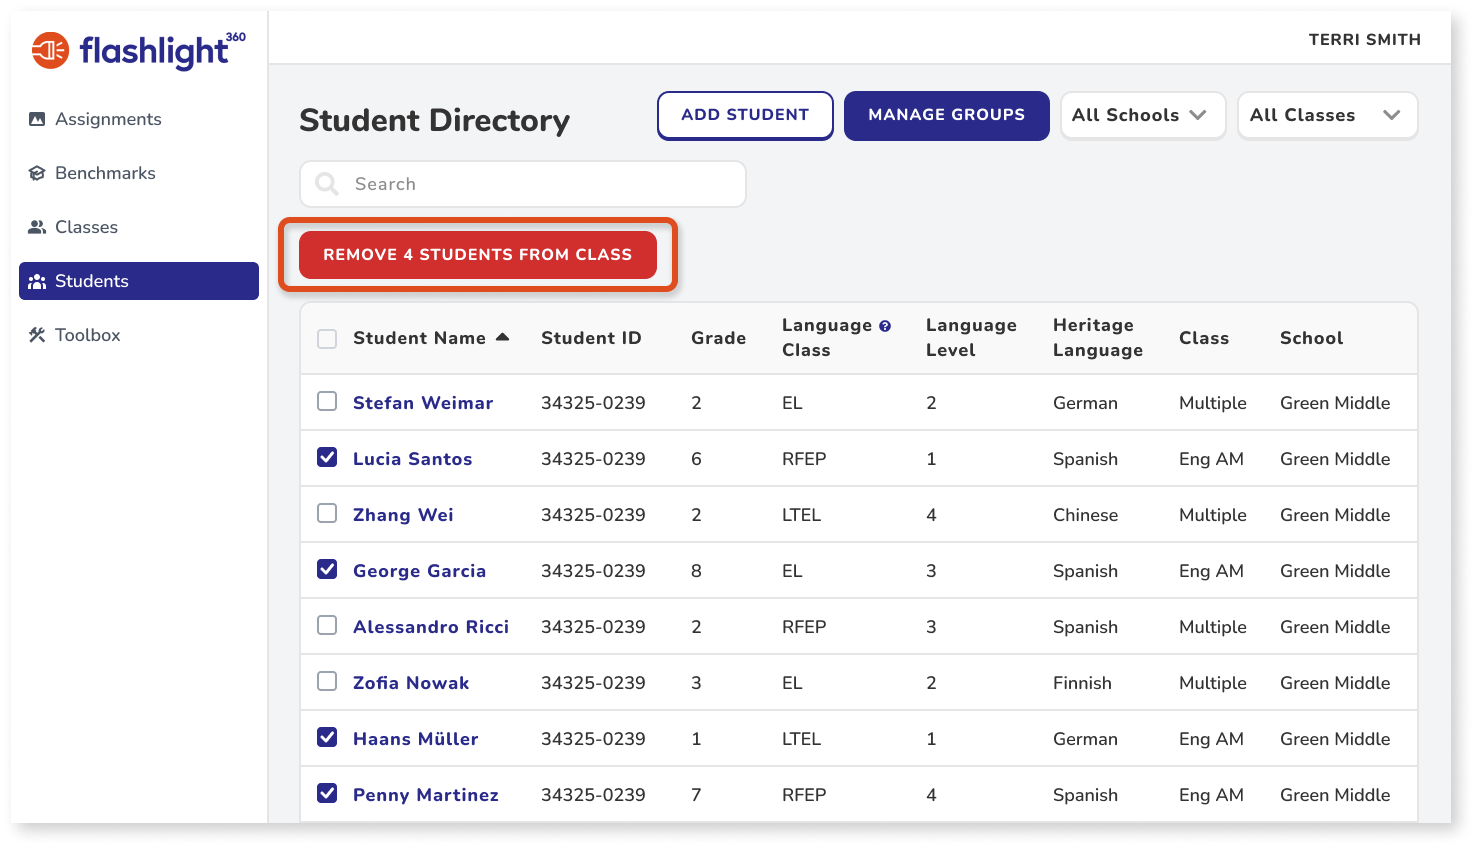The image size is (1476, 848).
Task: Uncheck the box for Penny Martinez
Action: point(327,793)
